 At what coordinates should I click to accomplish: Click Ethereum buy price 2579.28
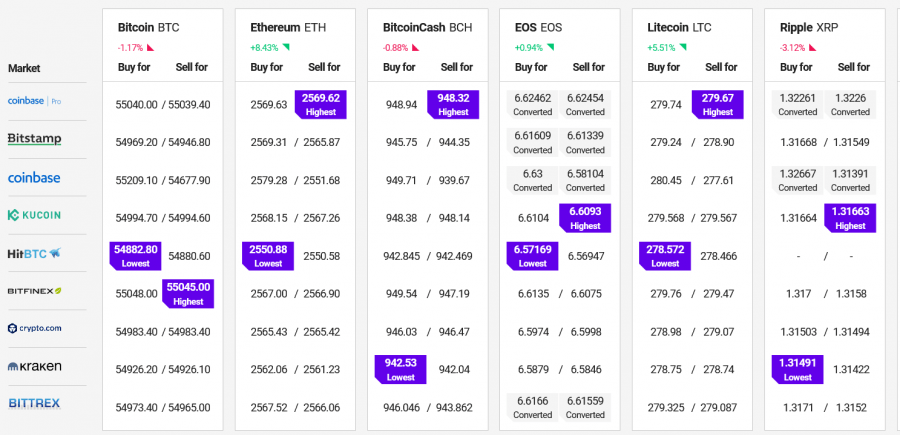pos(269,180)
